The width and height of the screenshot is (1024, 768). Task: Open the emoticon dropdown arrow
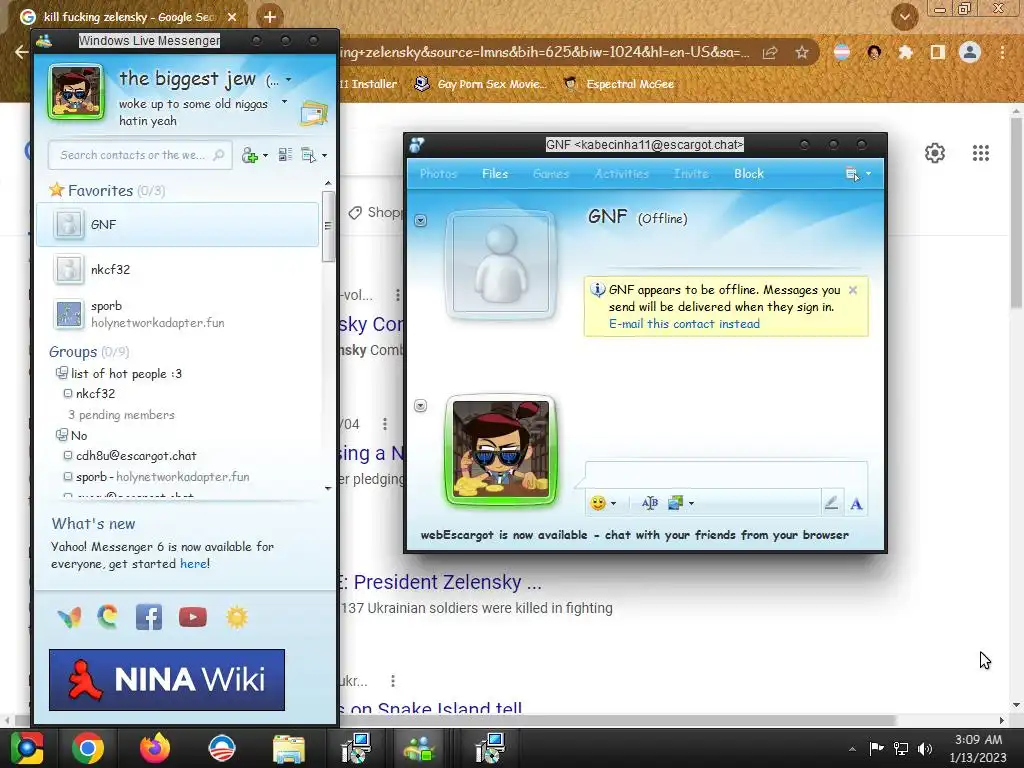click(x=613, y=504)
